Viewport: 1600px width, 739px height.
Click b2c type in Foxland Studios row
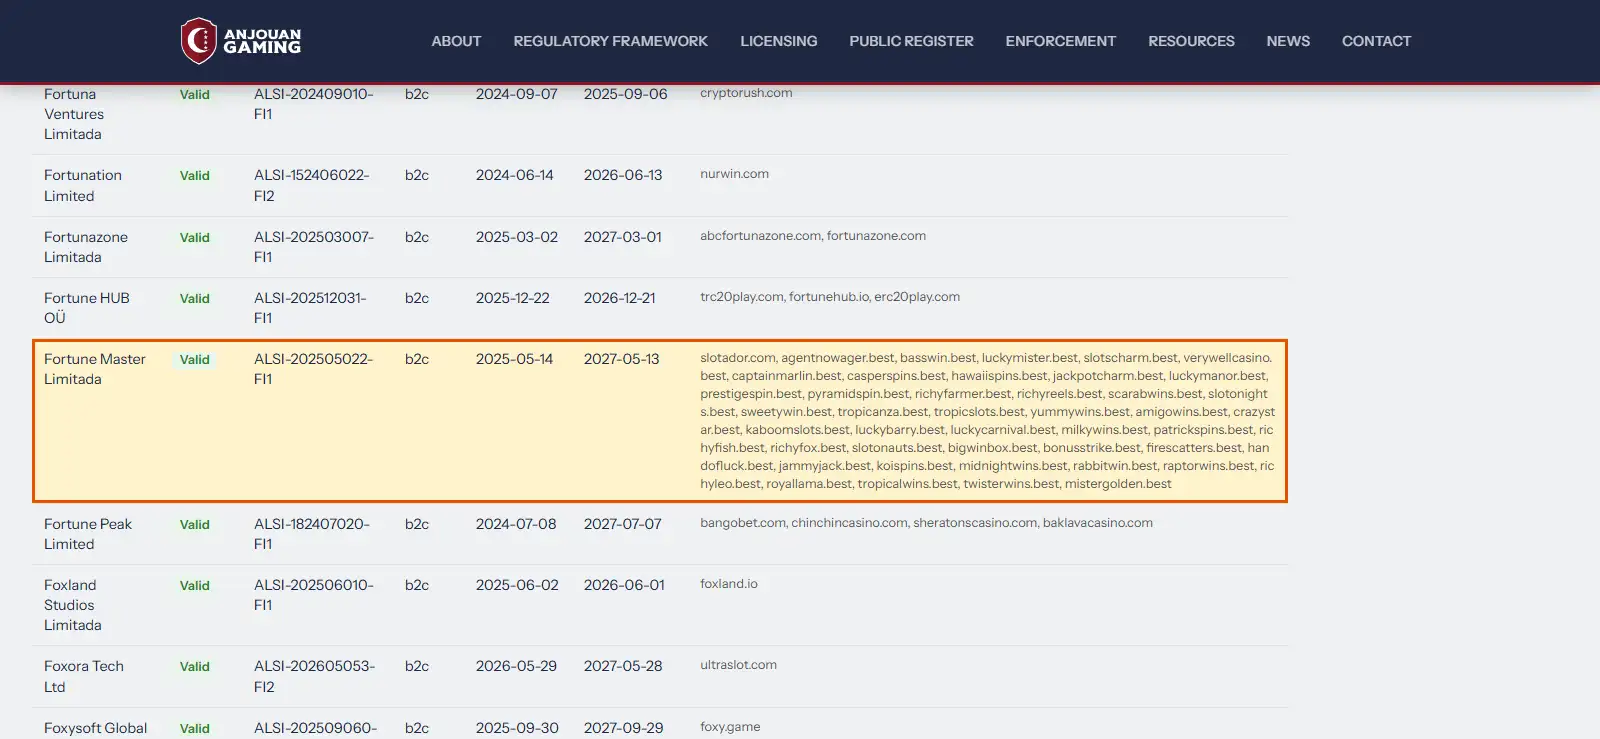point(417,585)
